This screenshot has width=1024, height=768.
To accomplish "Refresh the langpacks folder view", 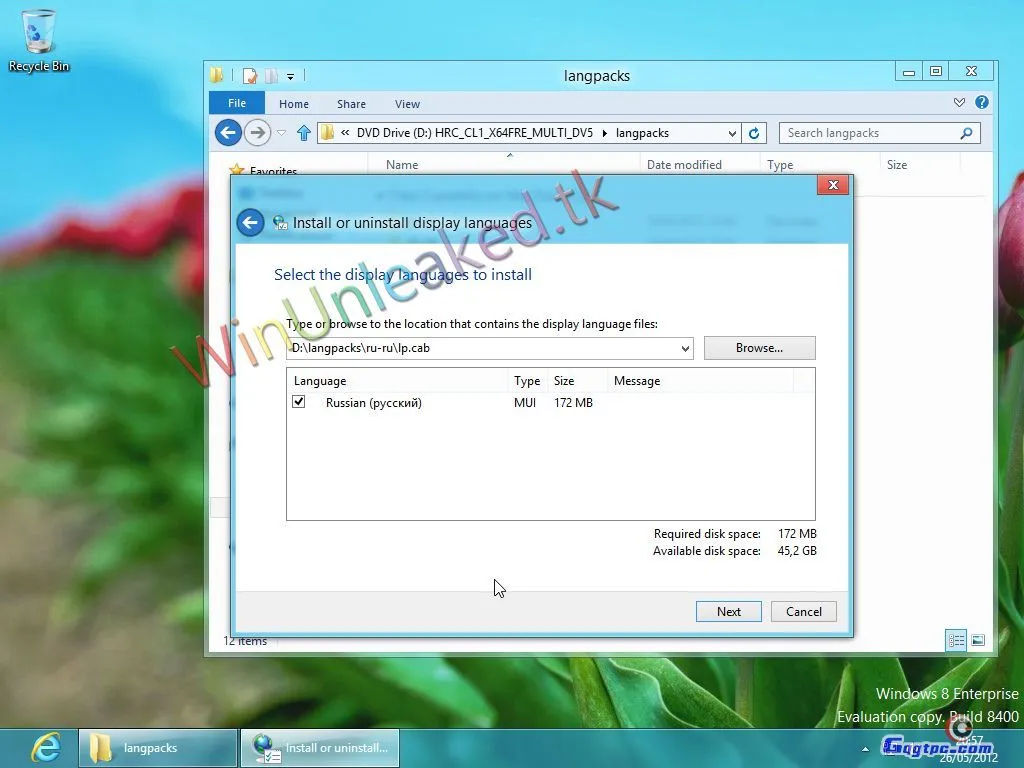I will [755, 133].
